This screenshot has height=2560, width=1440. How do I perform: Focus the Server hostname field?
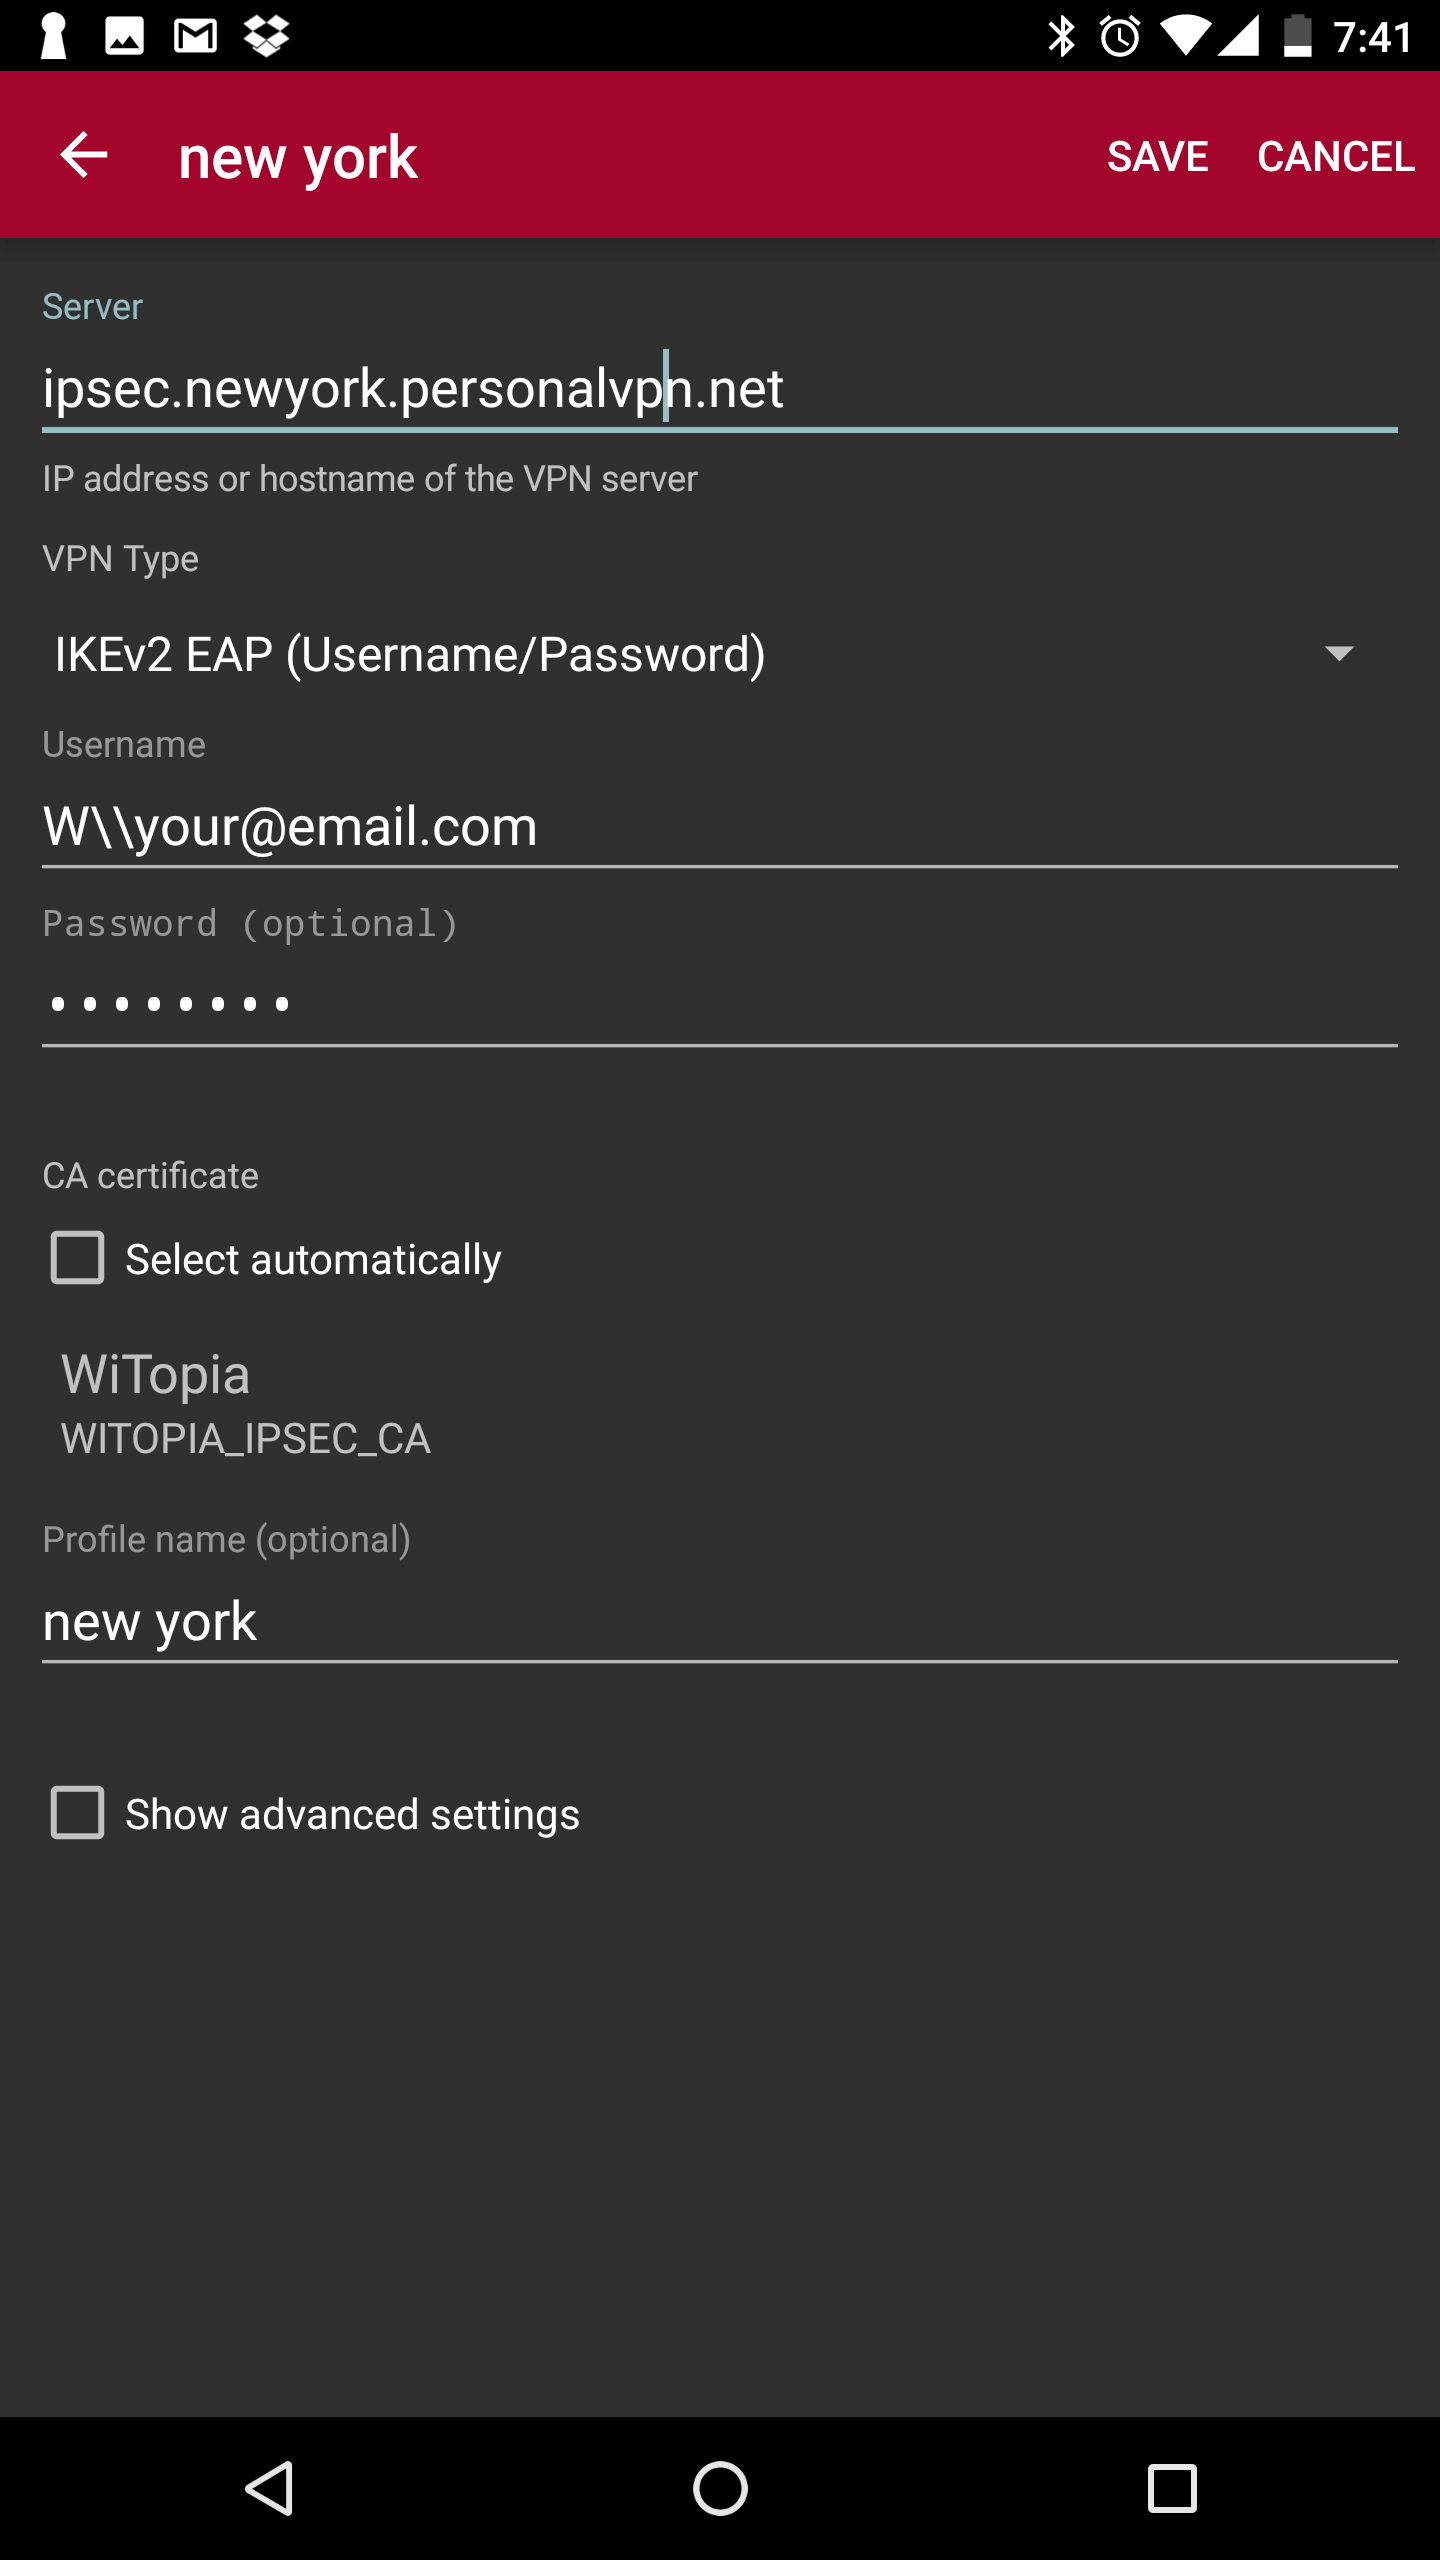(x=718, y=389)
